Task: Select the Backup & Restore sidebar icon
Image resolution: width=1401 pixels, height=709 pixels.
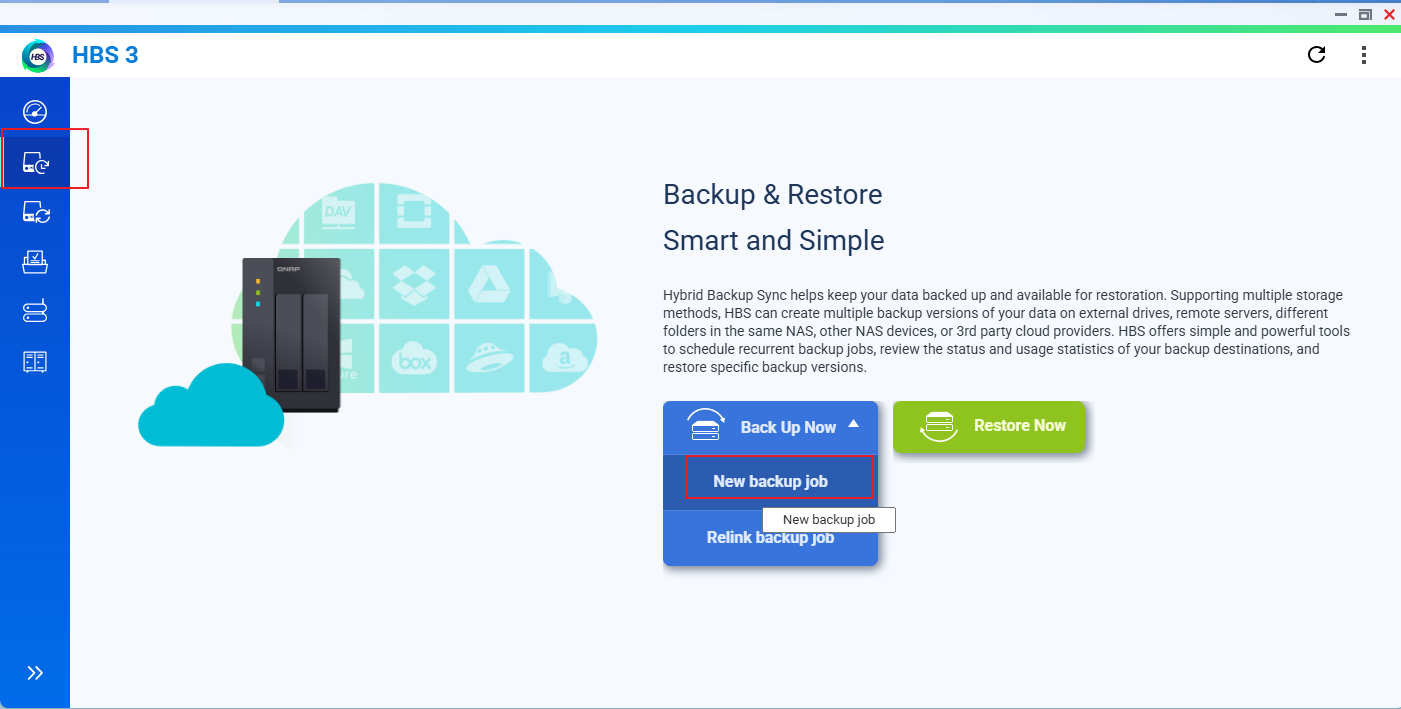Action: click(35, 163)
